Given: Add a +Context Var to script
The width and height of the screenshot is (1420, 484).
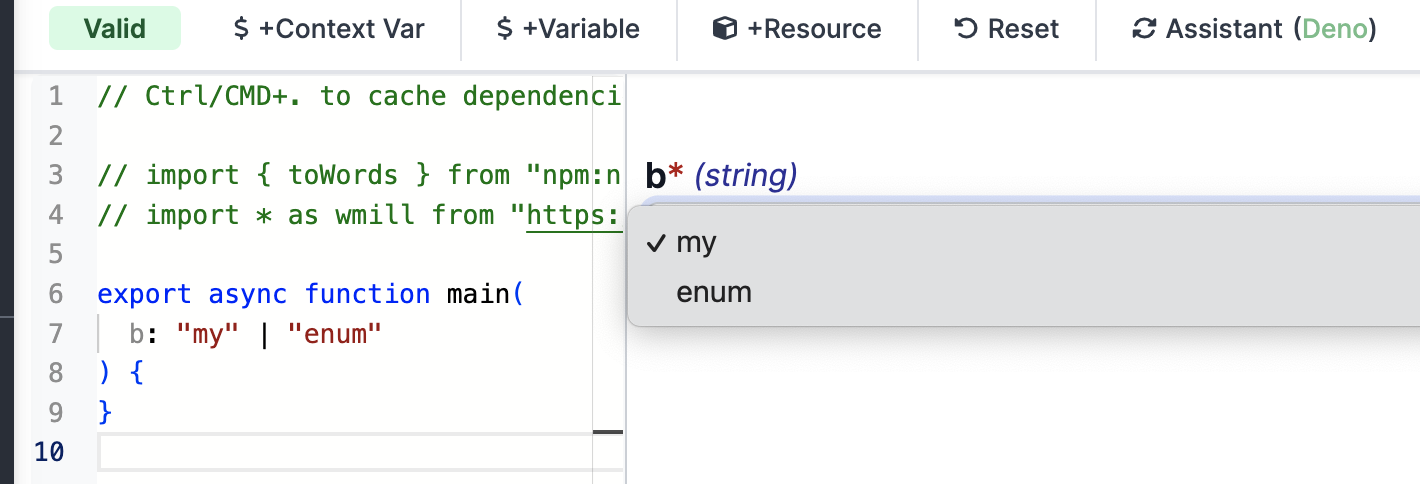Looking at the screenshot, I should 329,29.
